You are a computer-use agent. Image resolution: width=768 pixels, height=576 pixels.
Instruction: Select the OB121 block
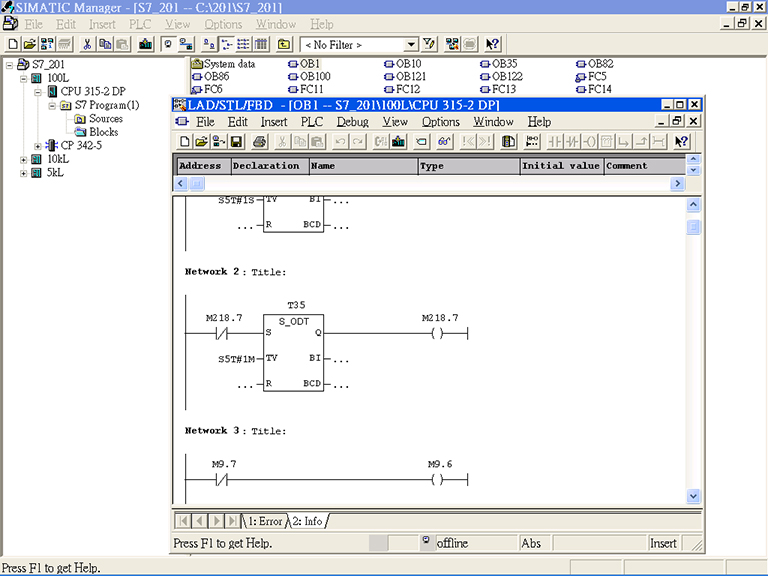(x=405, y=76)
